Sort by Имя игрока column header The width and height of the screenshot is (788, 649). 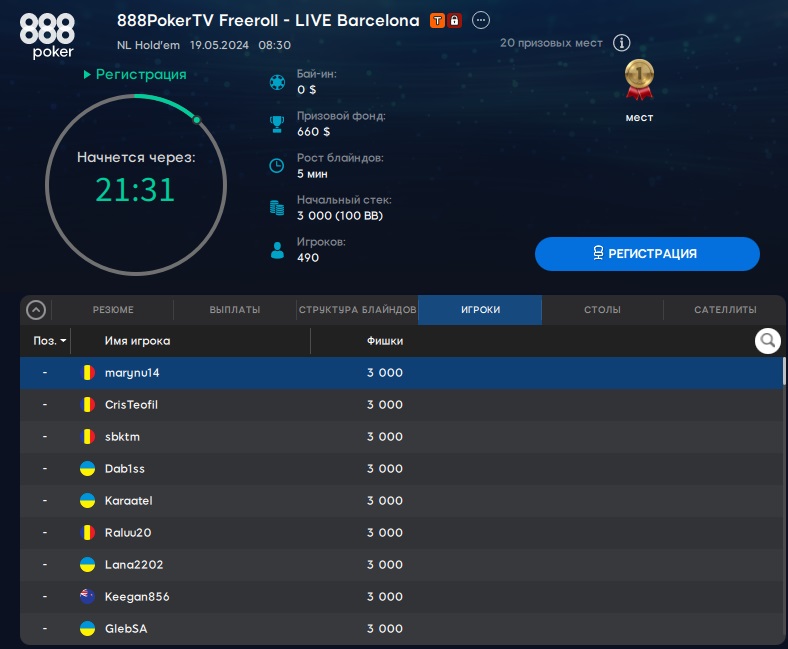[x=137, y=341]
